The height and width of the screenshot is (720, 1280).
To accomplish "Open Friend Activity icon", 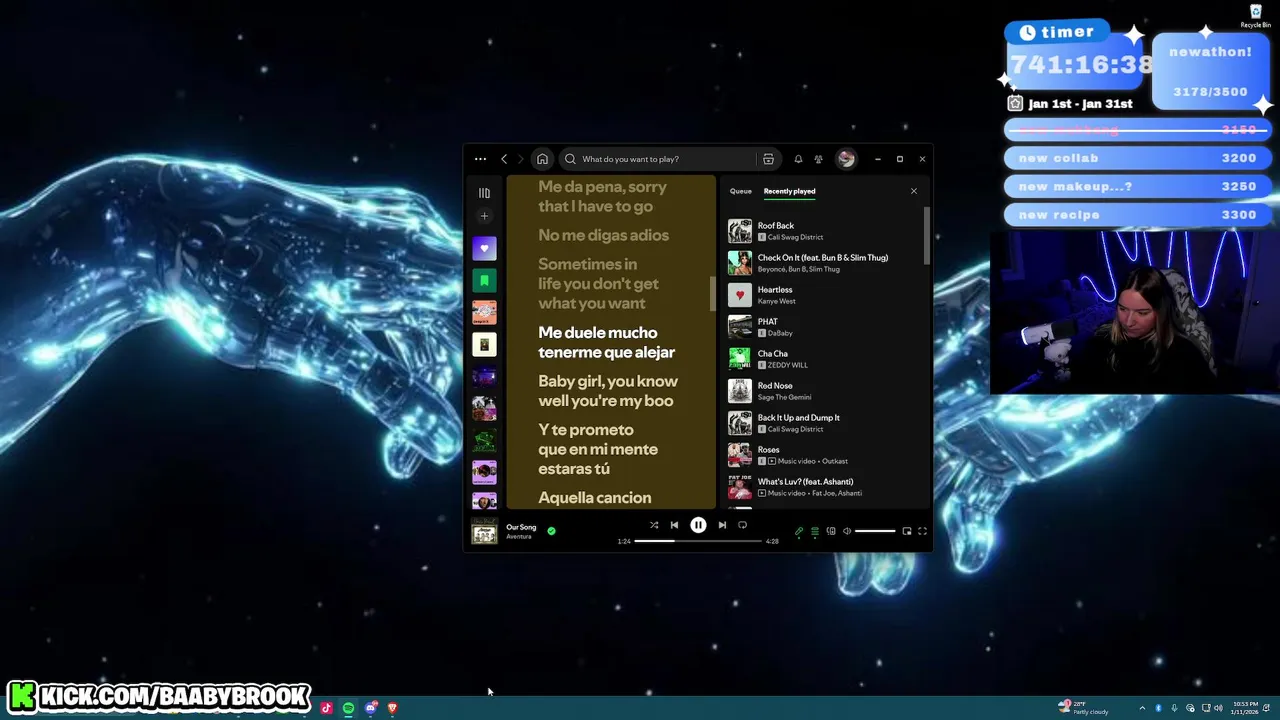I will pos(818,159).
